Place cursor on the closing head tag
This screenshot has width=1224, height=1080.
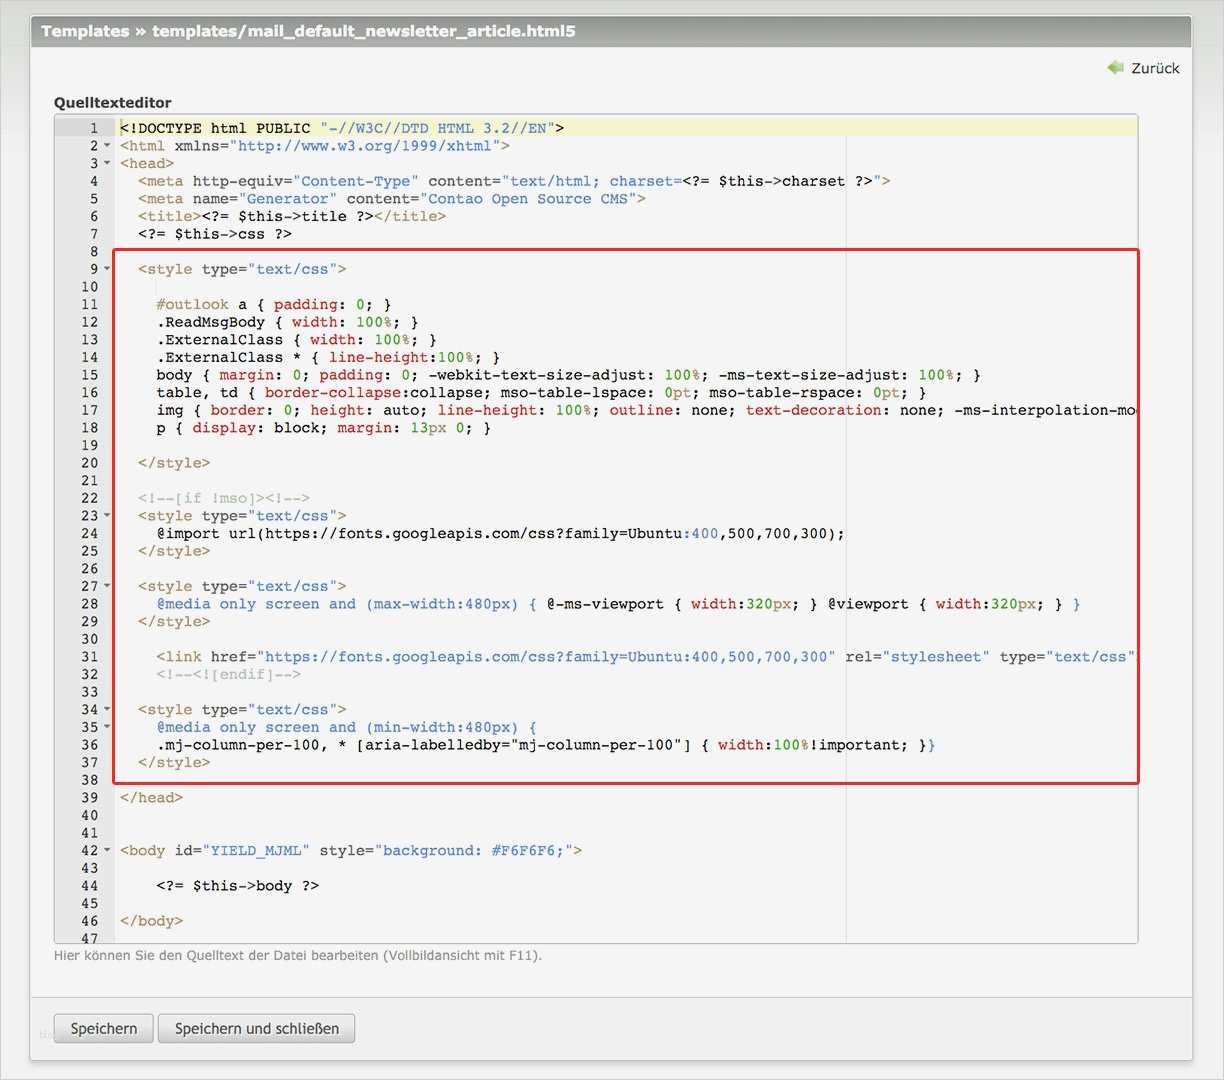[151, 798]
